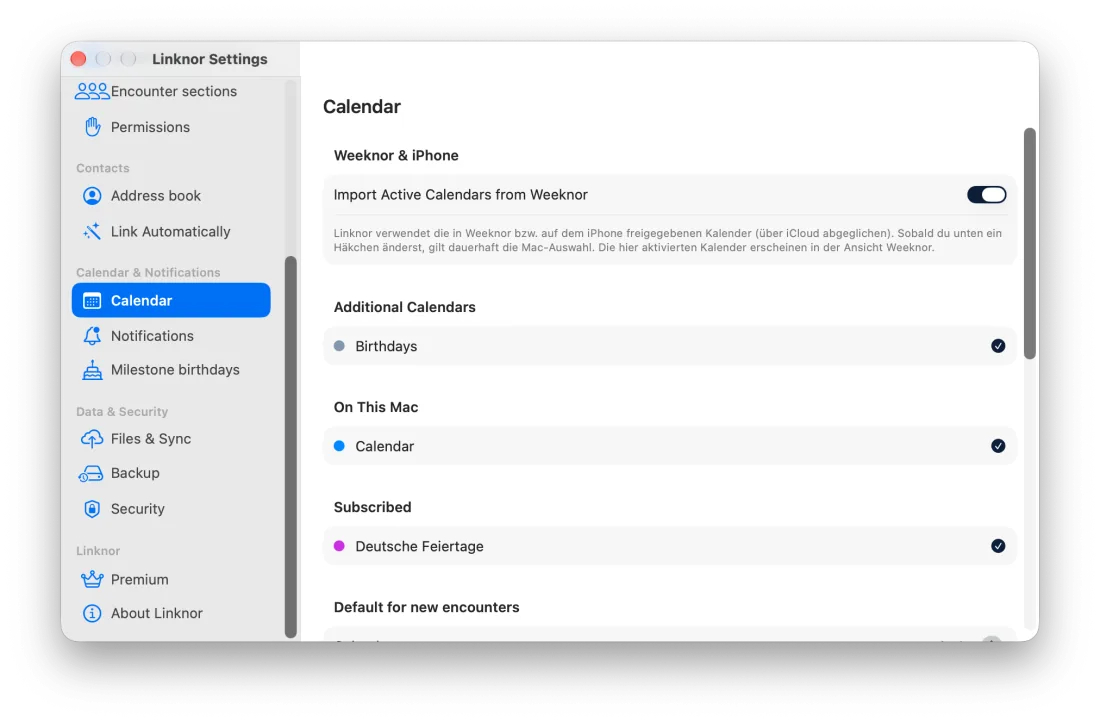The image size is (1100, 722).
Task: Uncheck the Deutsche Feiertage checkmark
Action: pyautogui.click(x=998, y=546)
